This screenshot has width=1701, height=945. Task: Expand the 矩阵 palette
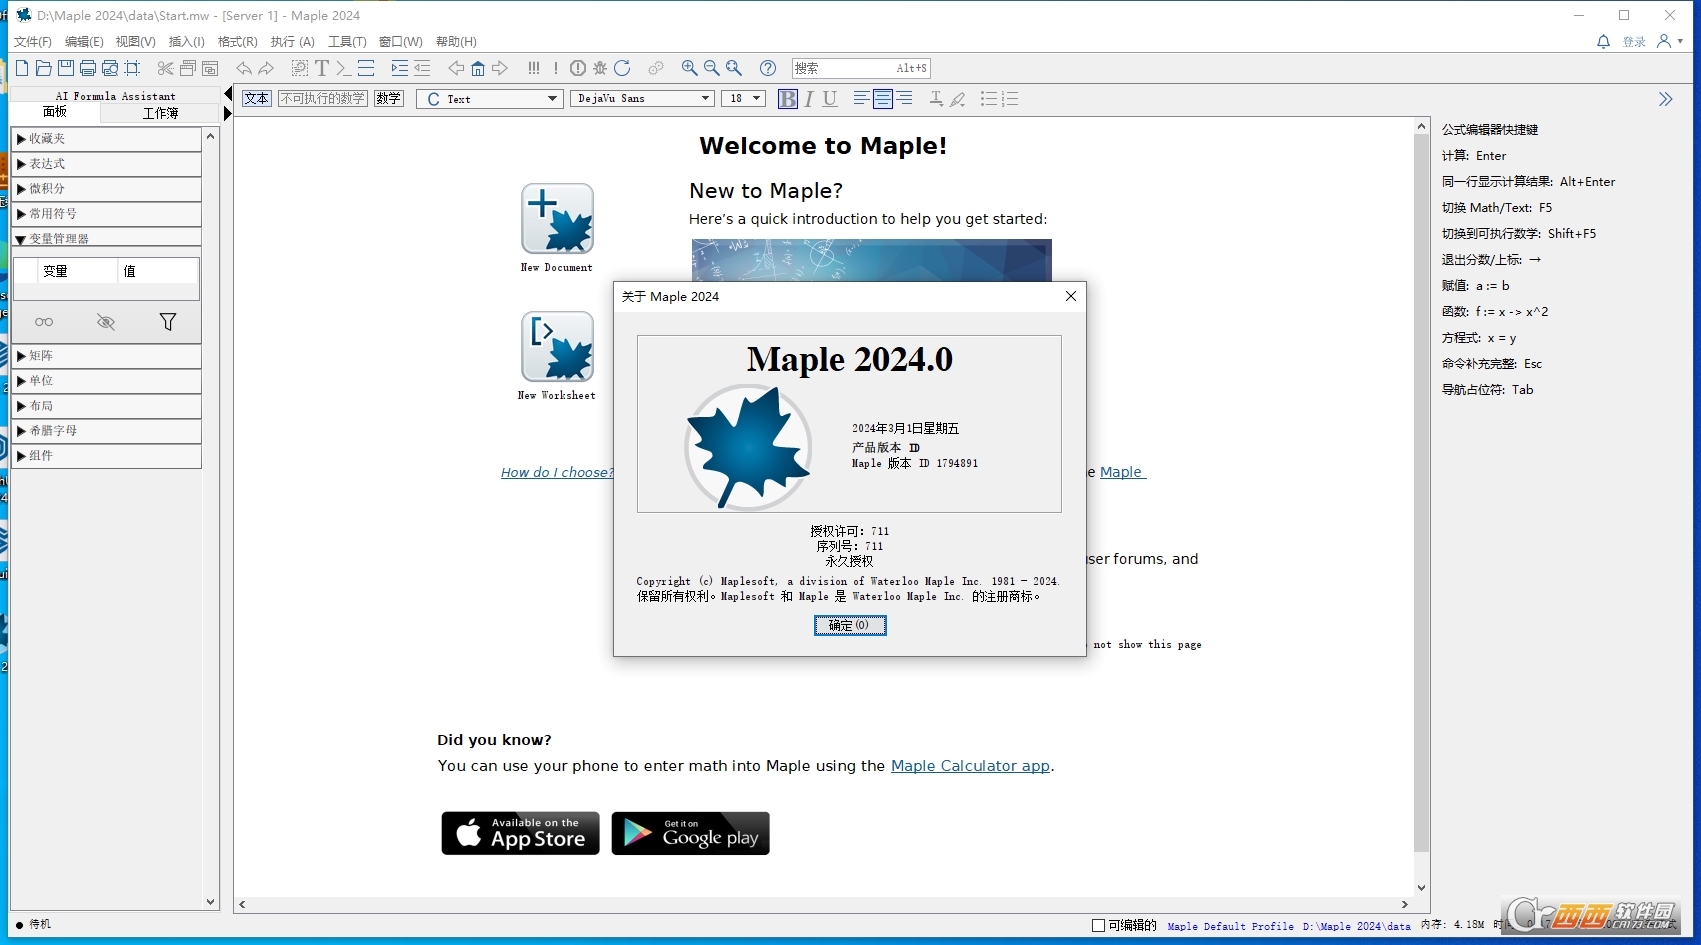(x=107, y=356)
